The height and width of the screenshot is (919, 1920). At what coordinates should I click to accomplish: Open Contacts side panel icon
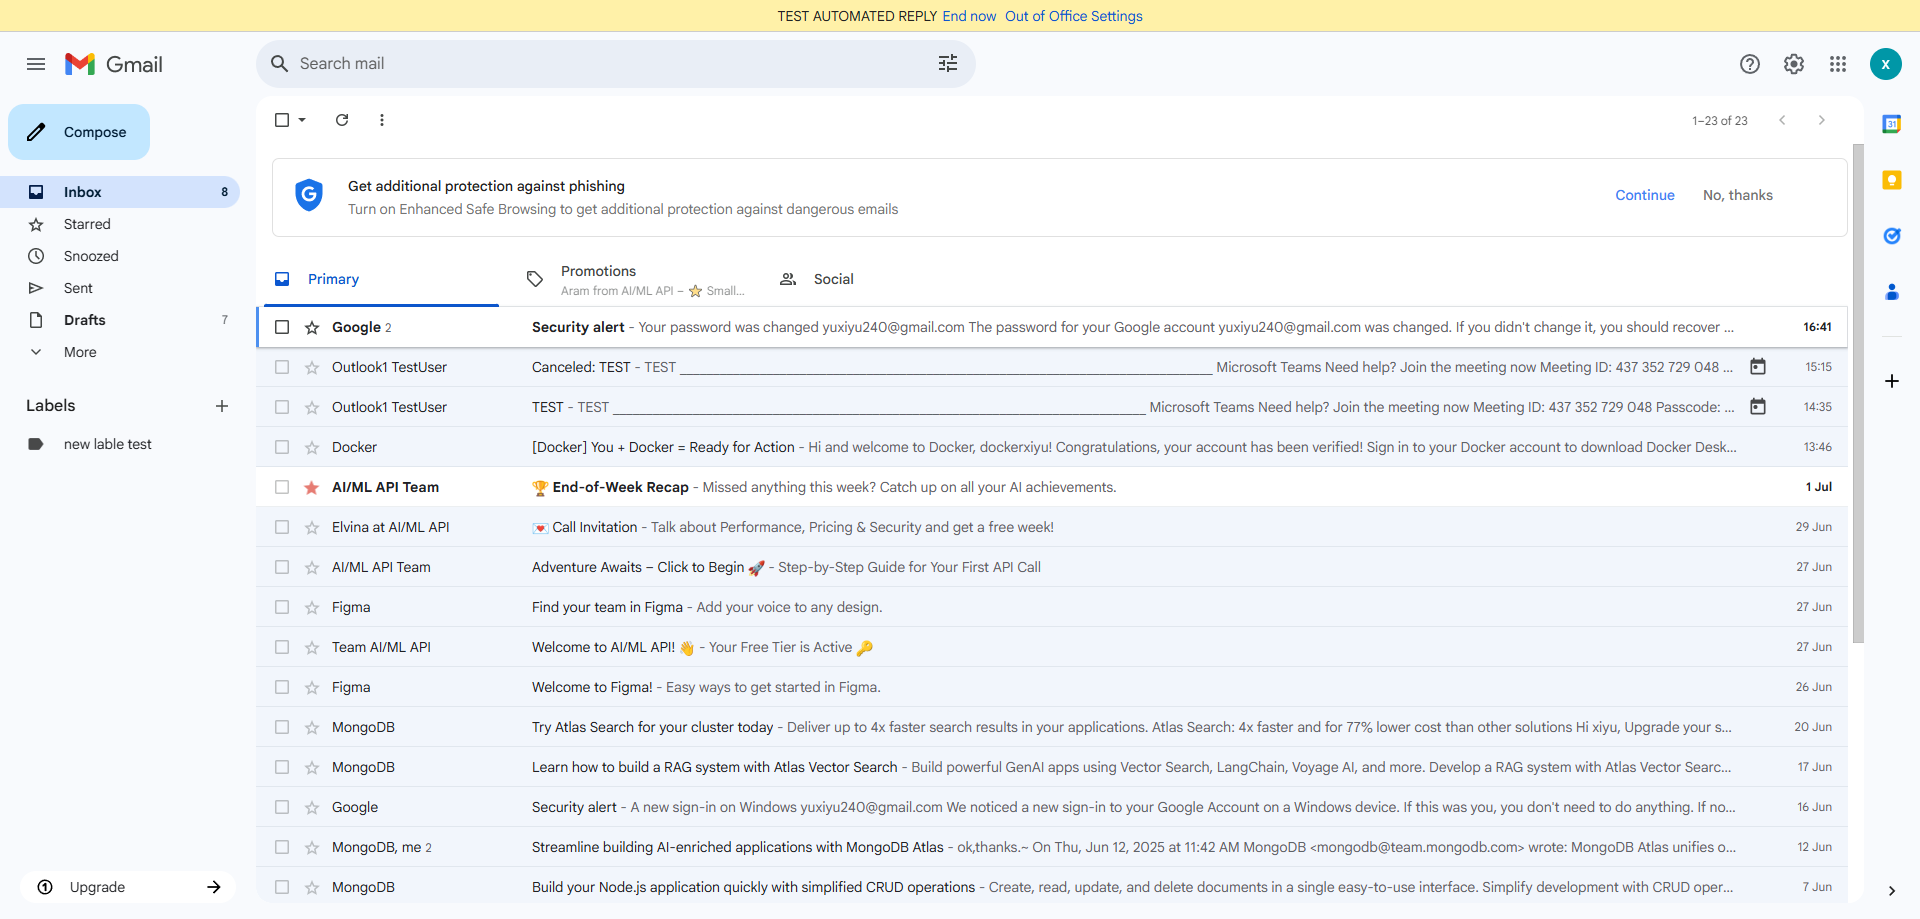(x=1892, y=292)
